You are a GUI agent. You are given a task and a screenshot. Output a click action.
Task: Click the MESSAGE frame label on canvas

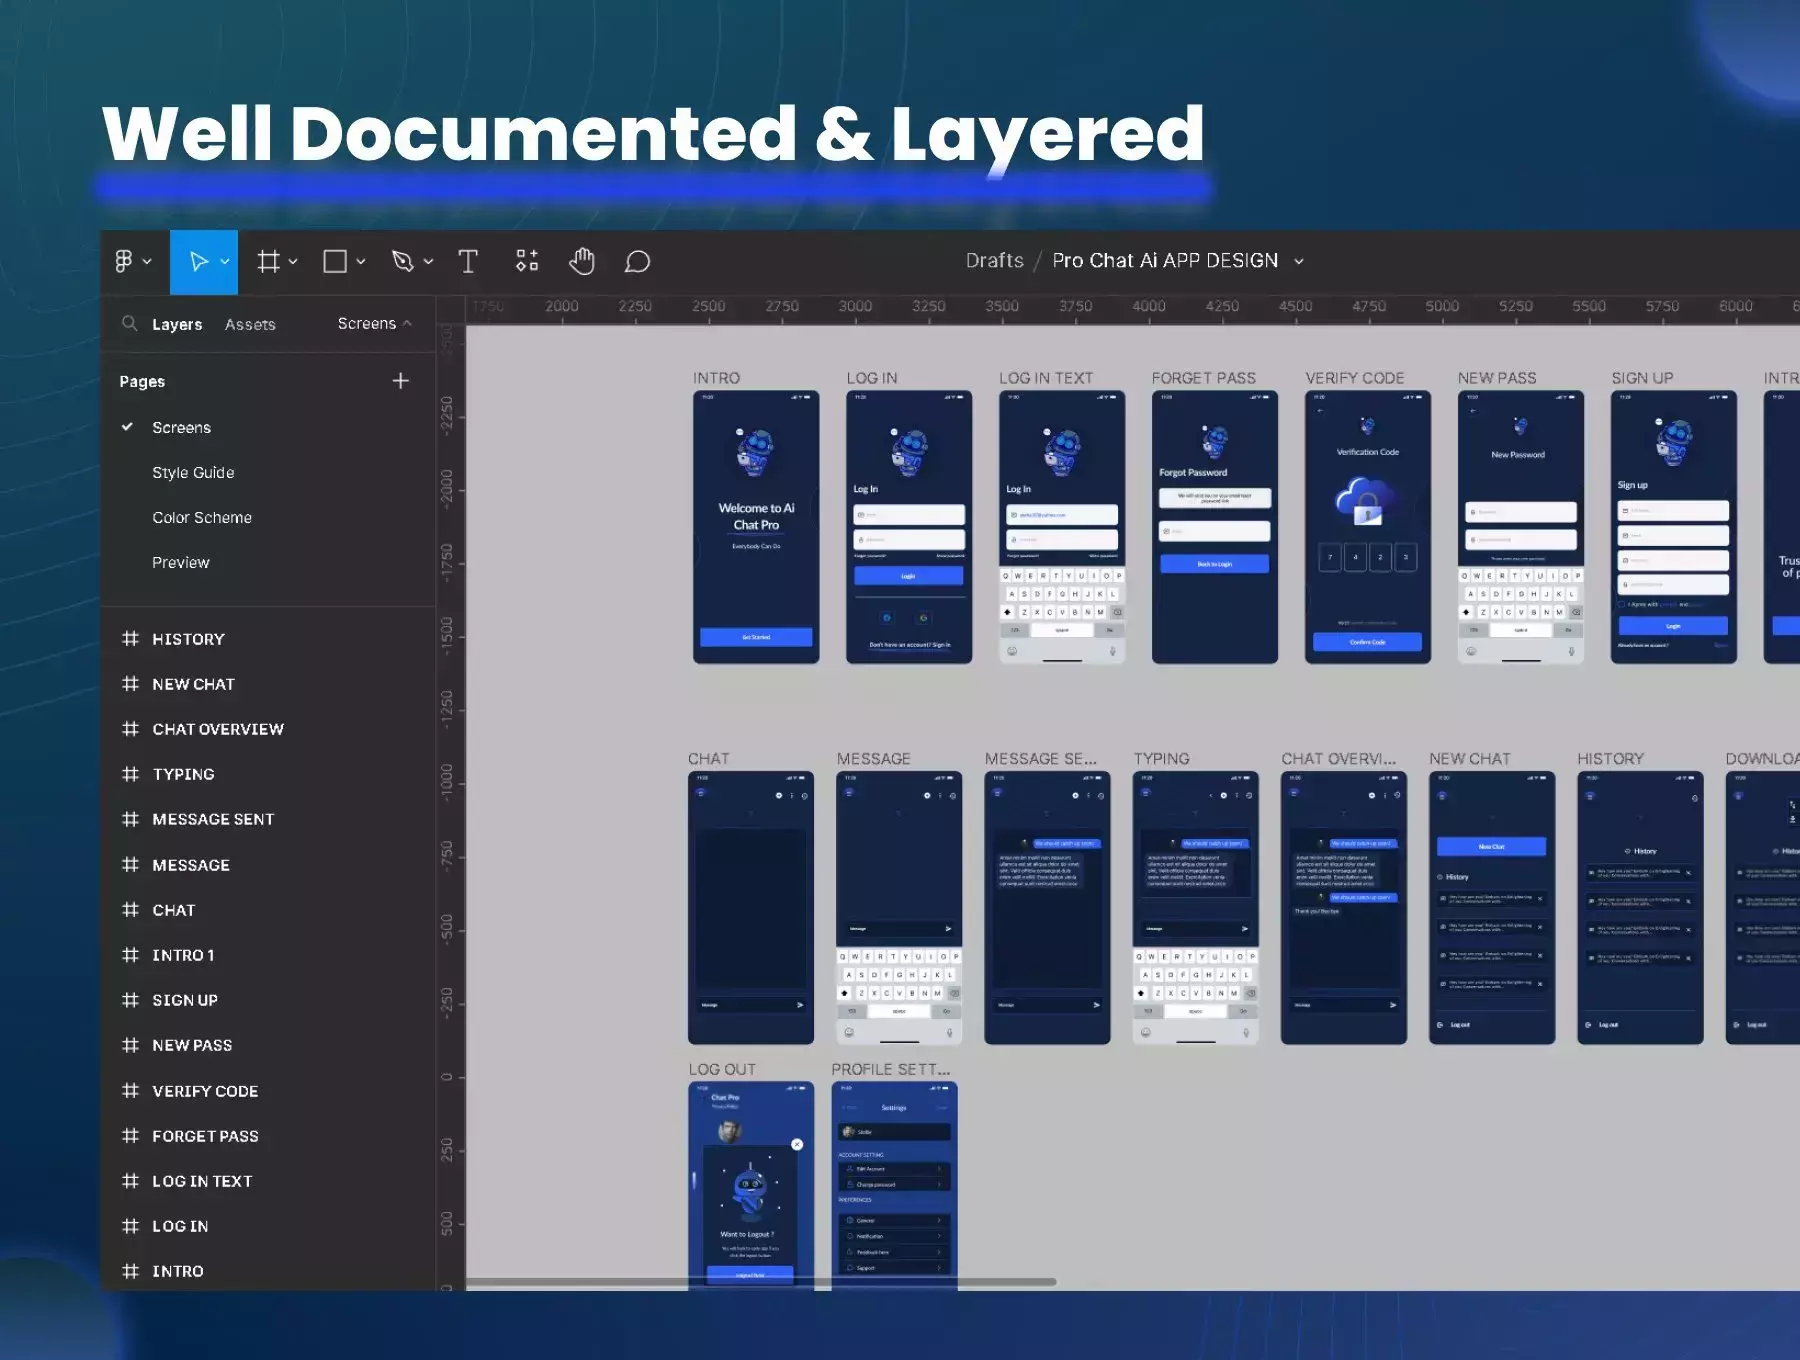873,758
